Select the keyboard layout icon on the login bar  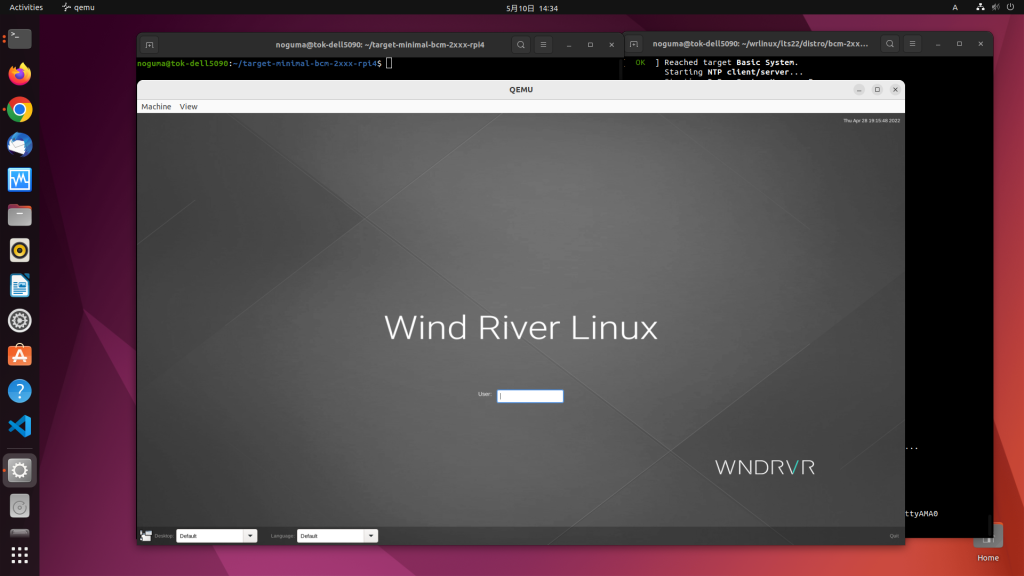(x=145, y=535)
